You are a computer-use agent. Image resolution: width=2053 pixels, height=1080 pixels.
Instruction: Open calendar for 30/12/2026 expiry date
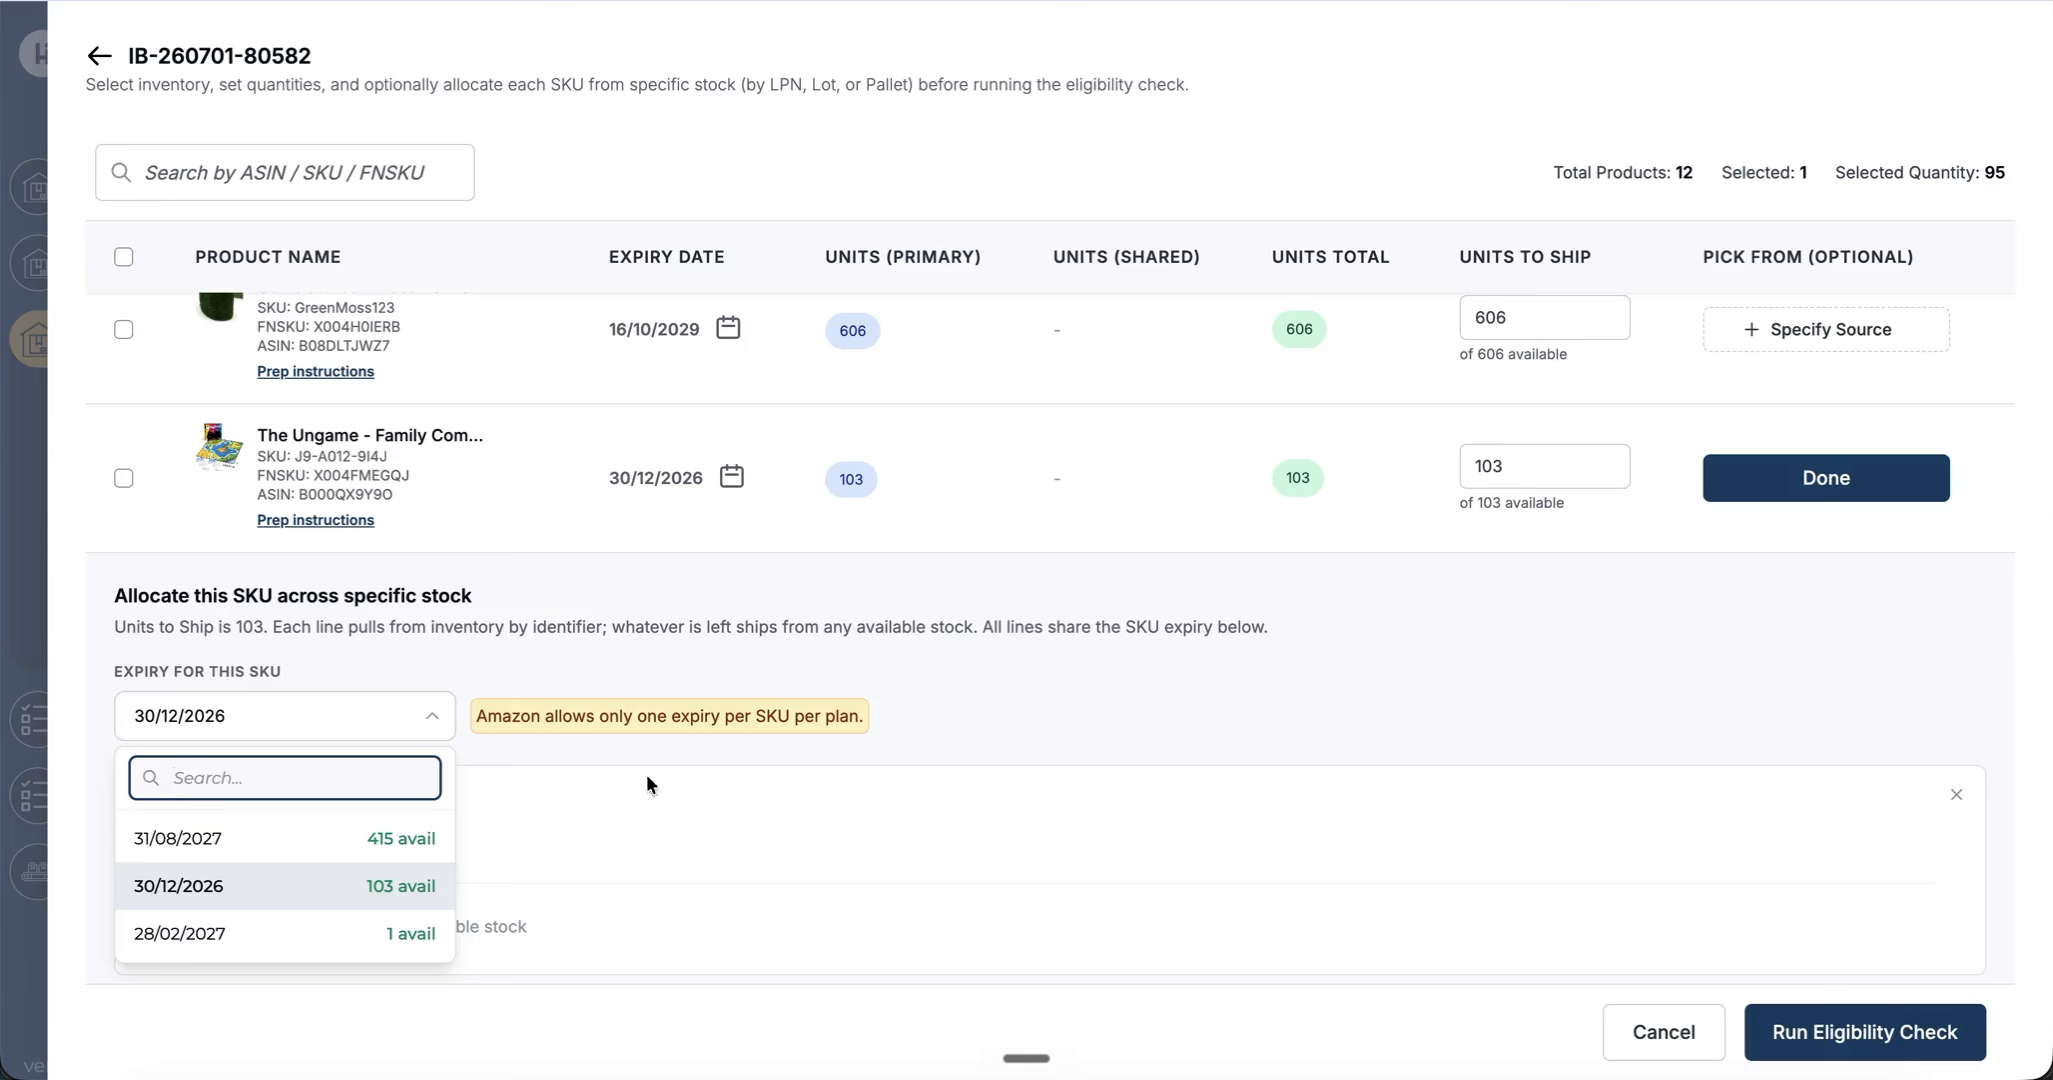click(732, 477)
